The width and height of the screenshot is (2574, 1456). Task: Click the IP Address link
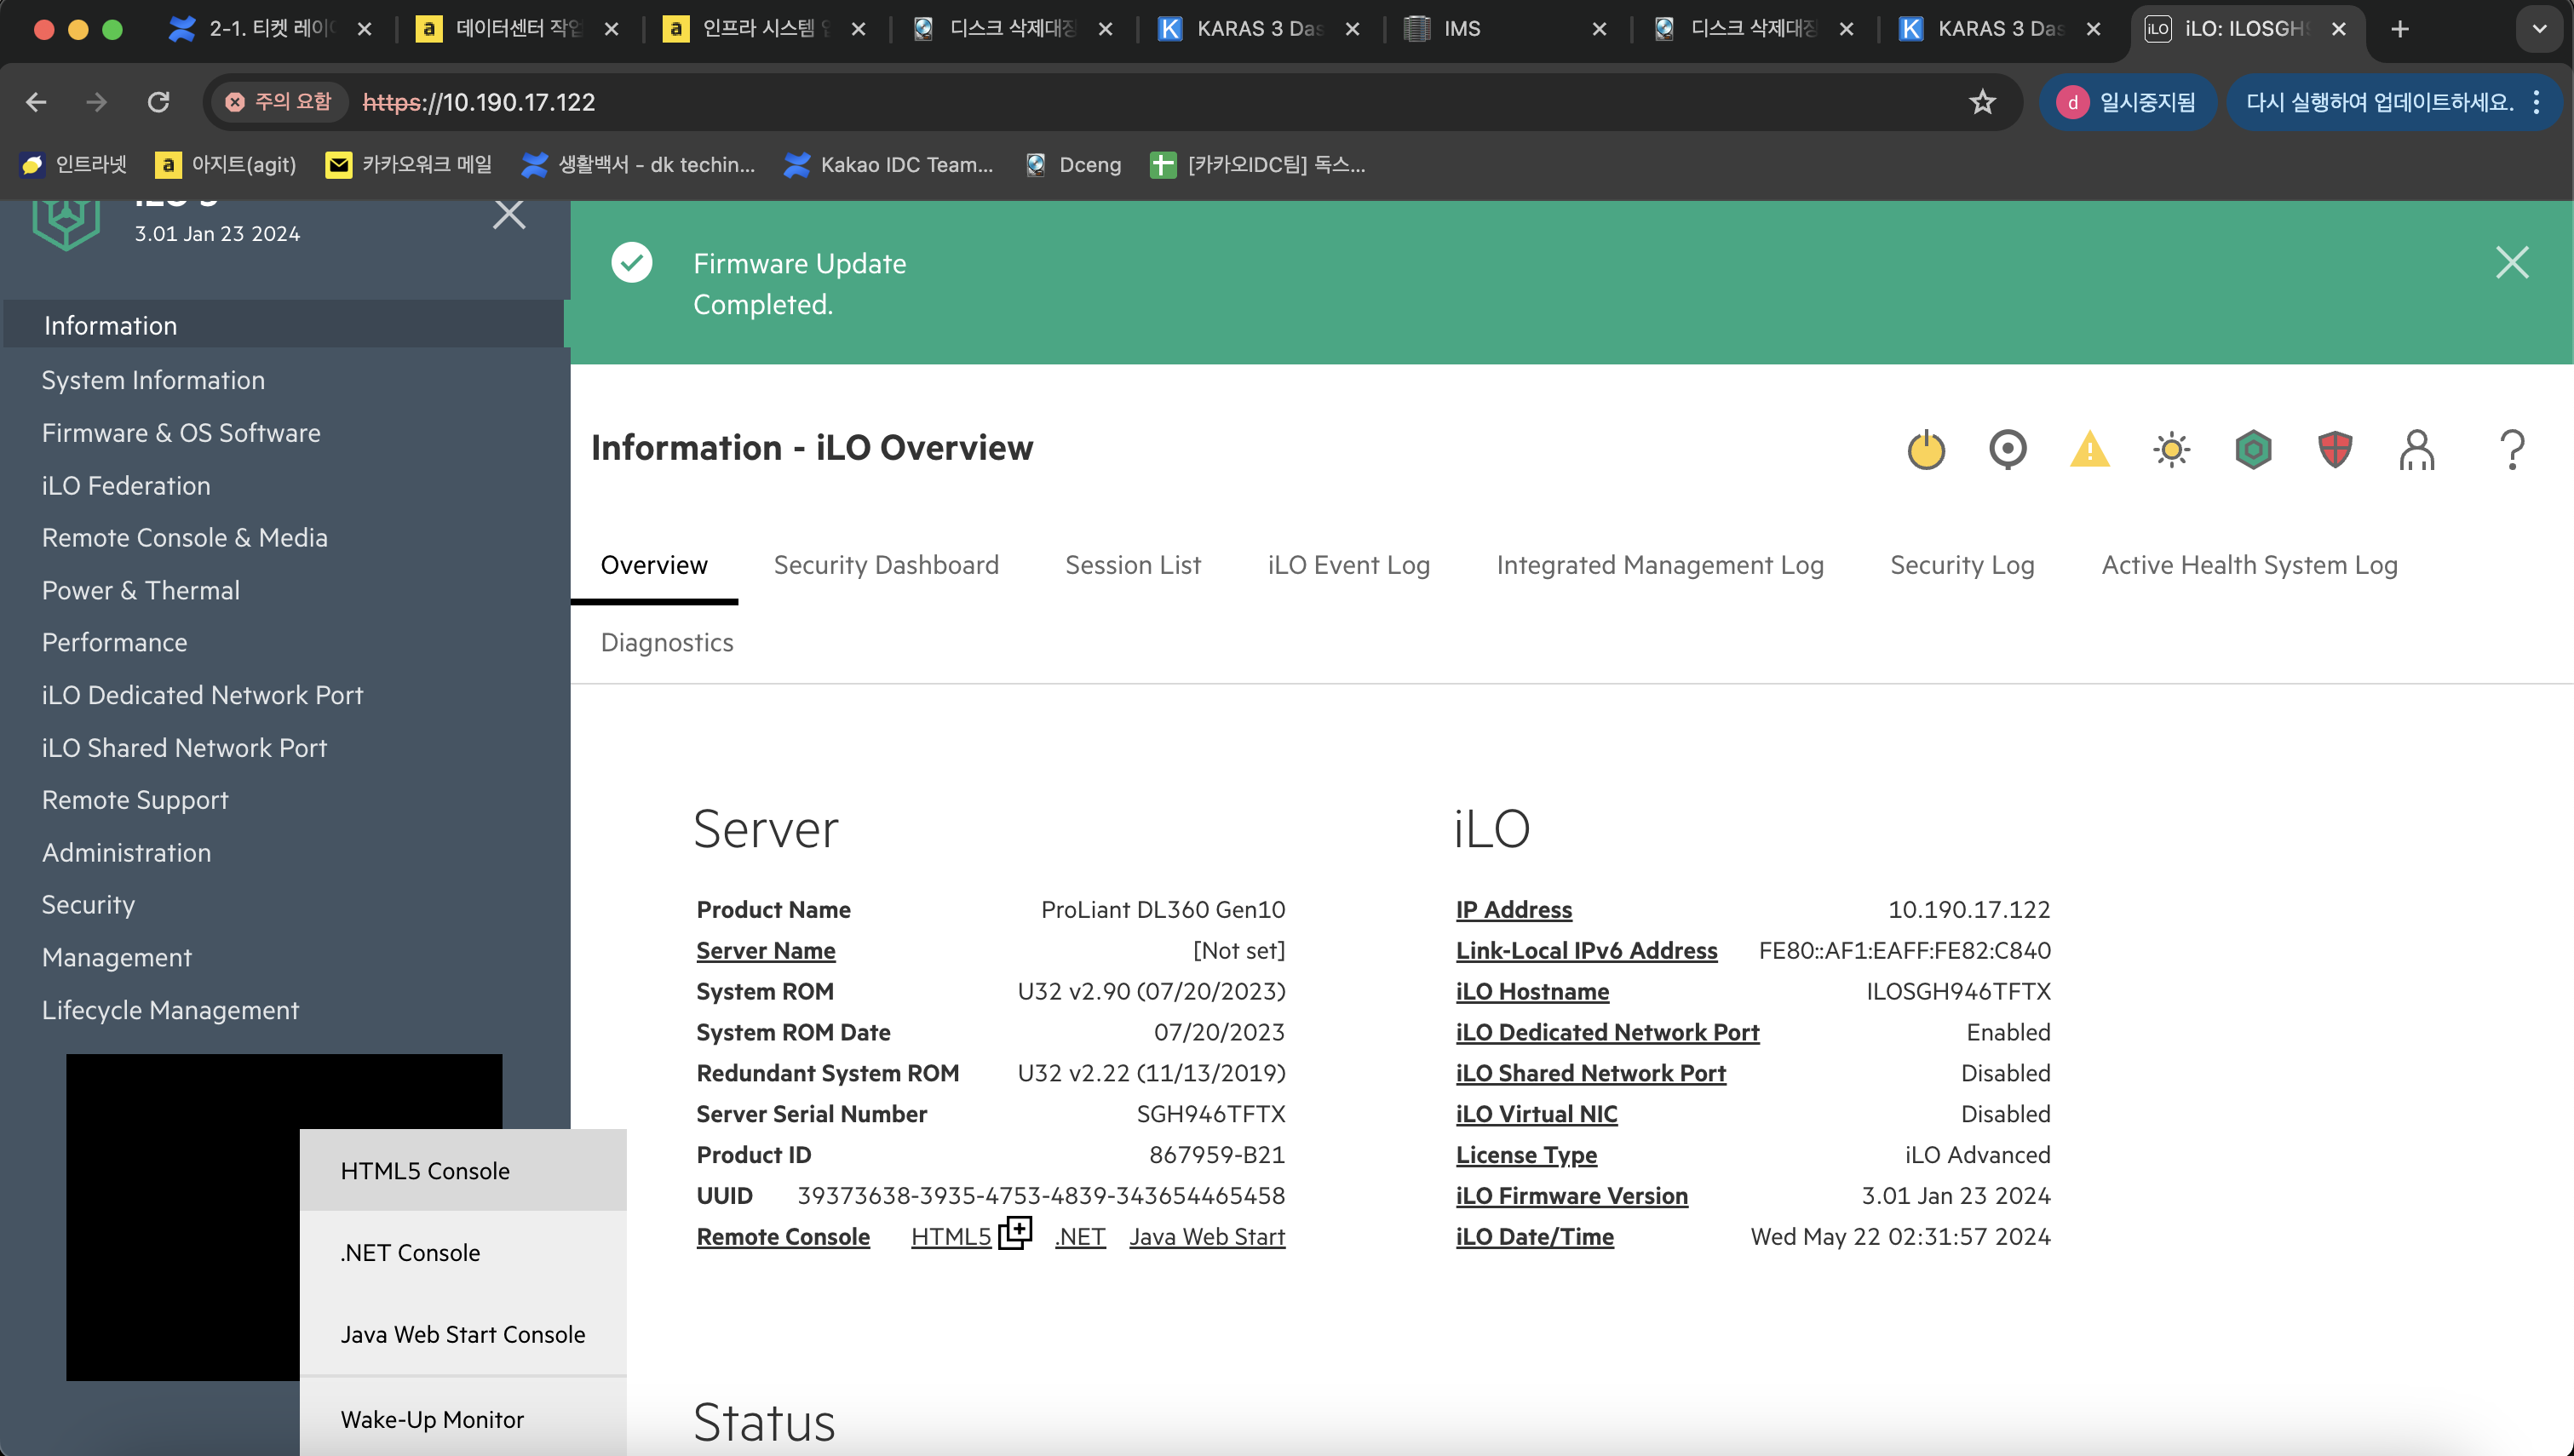pos(1514,909)
